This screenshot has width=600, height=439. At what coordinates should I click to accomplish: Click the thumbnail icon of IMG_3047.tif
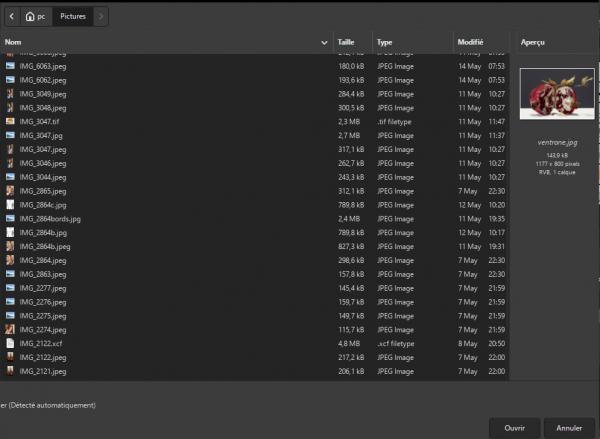(x=10, y=121)
